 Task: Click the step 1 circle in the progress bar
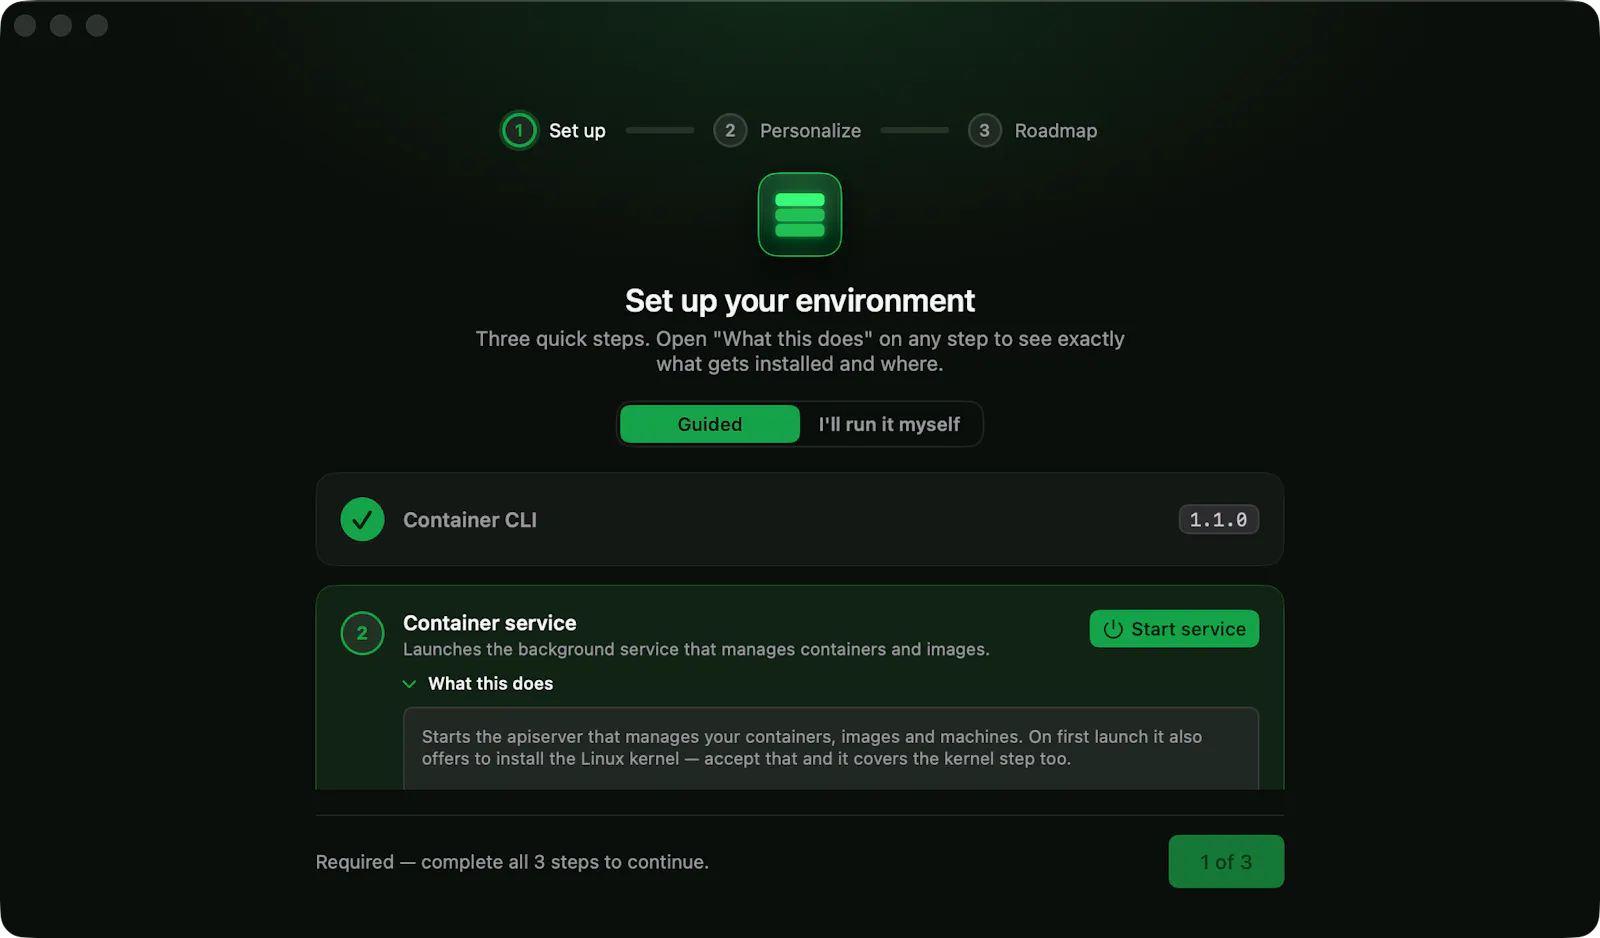pos(519,130)
